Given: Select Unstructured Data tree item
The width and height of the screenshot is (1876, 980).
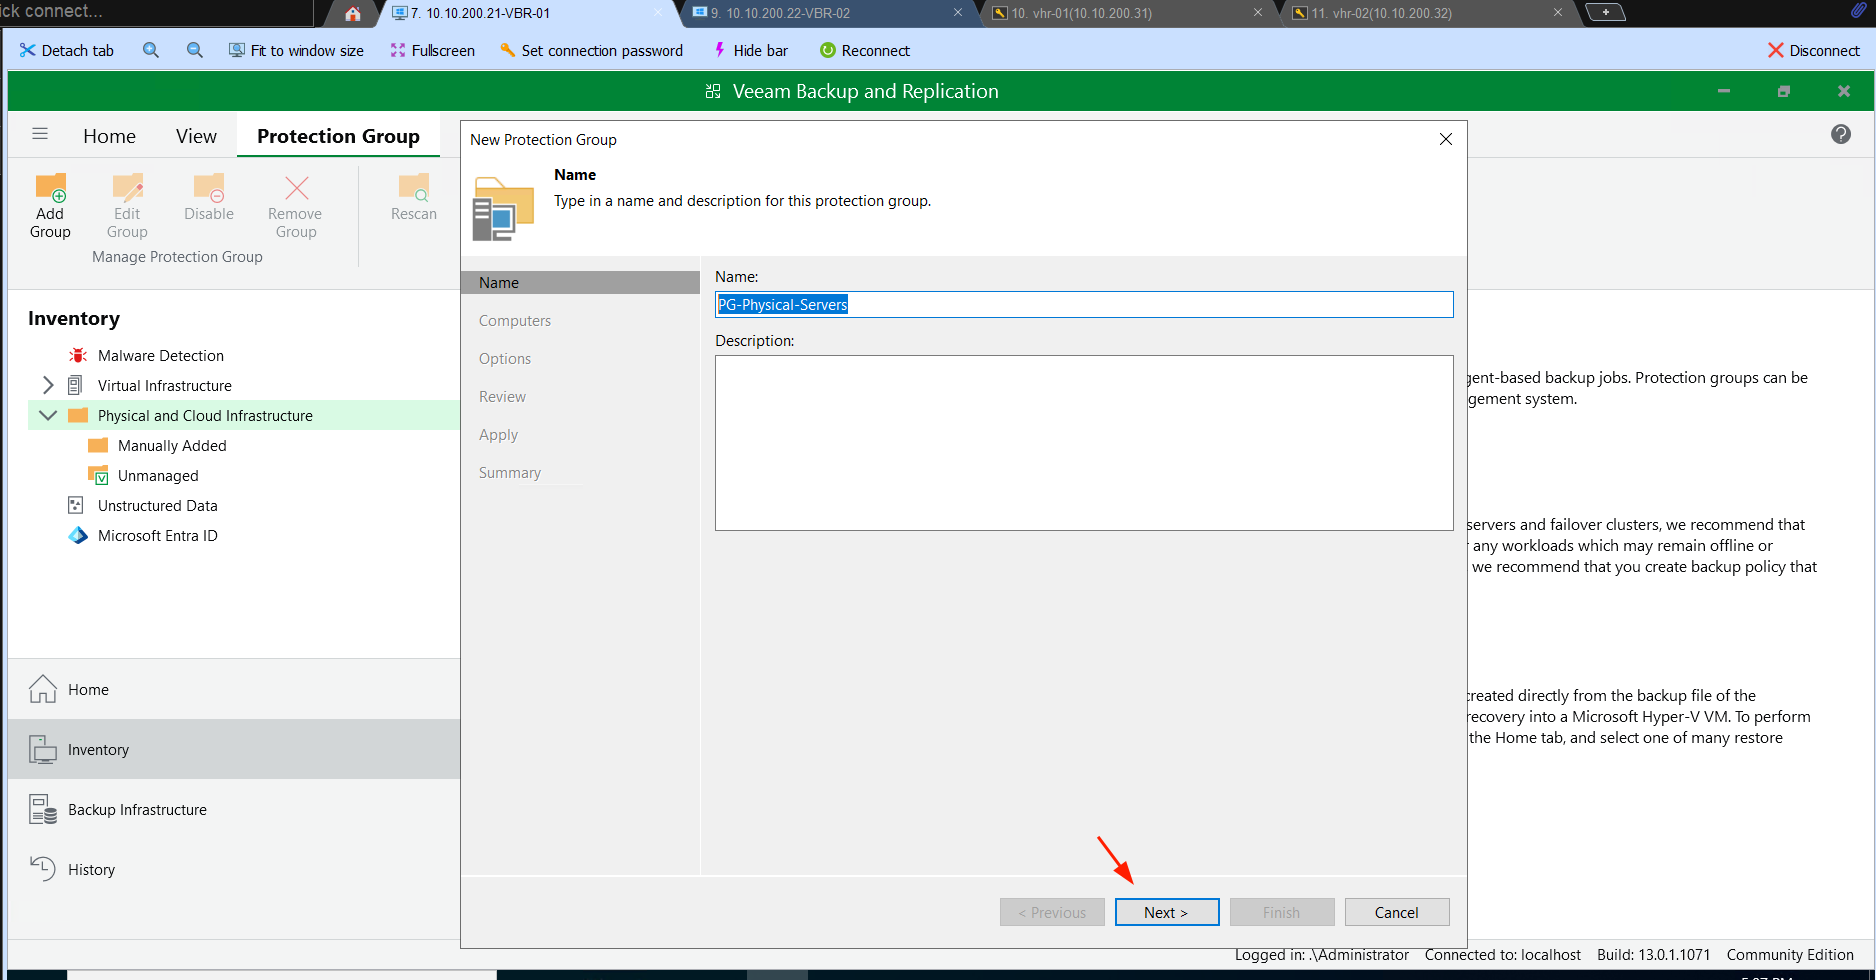Looking at the screenshot, I should coord(158,506).
